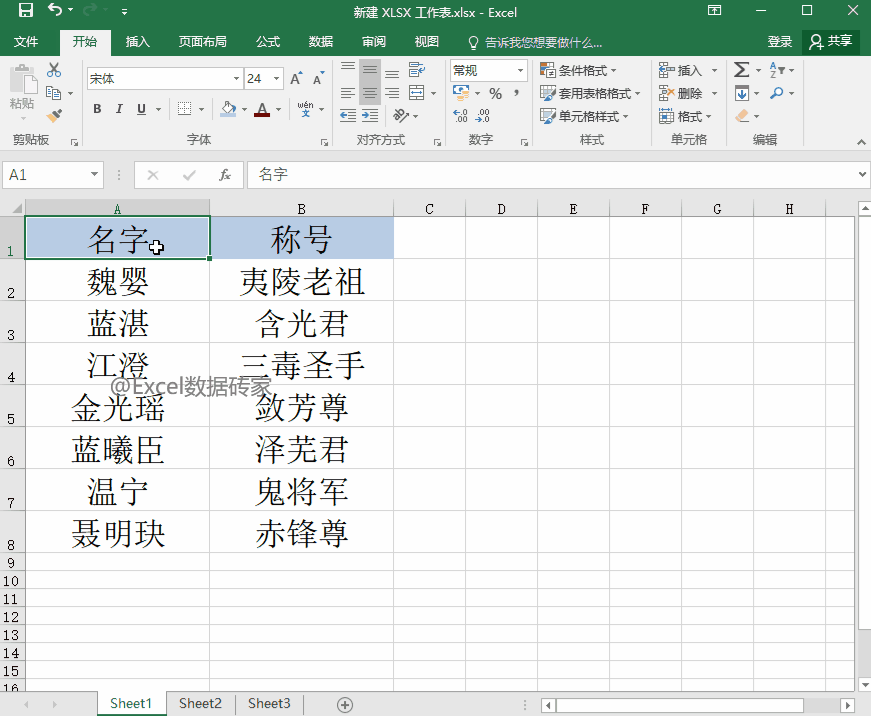The height and width of the screenshot is (716, 871).
Task: Click the Increase Indent icon
Action: pos(370,116)
